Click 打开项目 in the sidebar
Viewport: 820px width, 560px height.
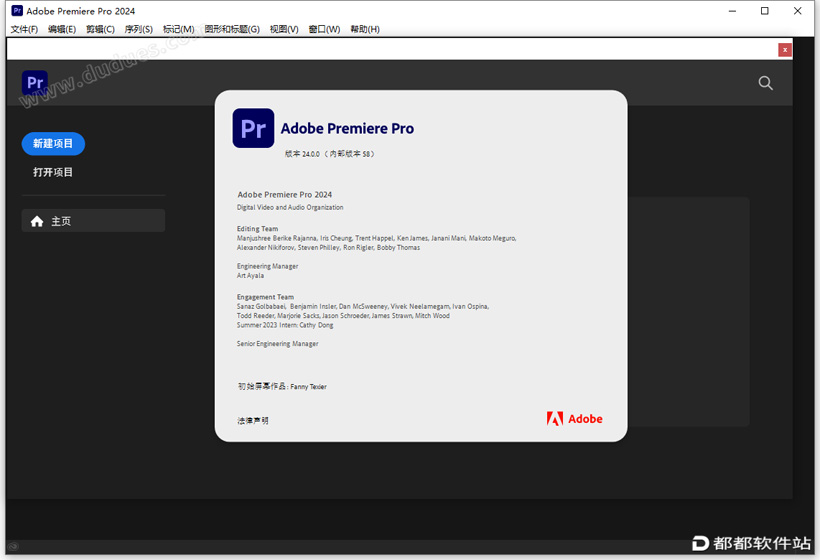coord(53,172)
